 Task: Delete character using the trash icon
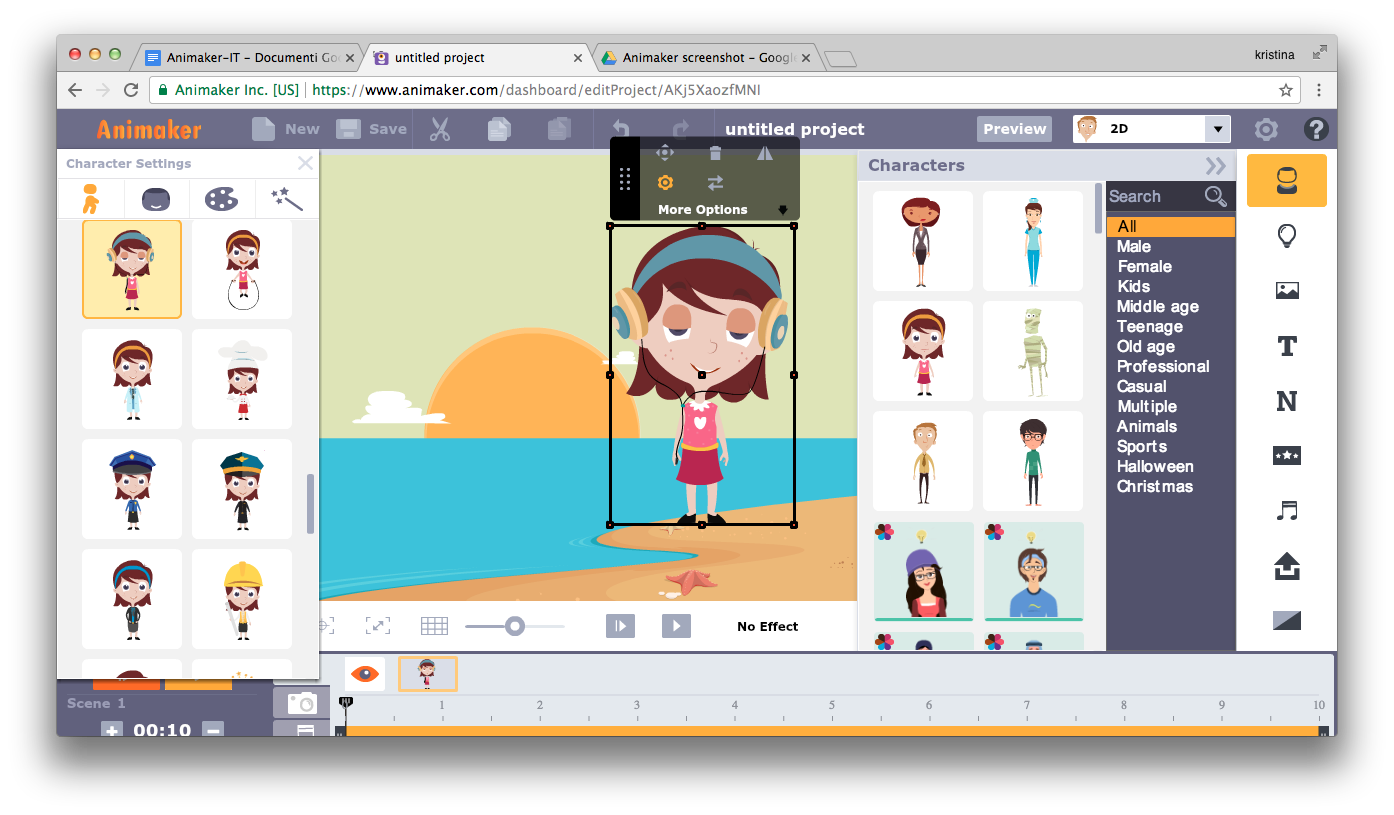[715, 153]
